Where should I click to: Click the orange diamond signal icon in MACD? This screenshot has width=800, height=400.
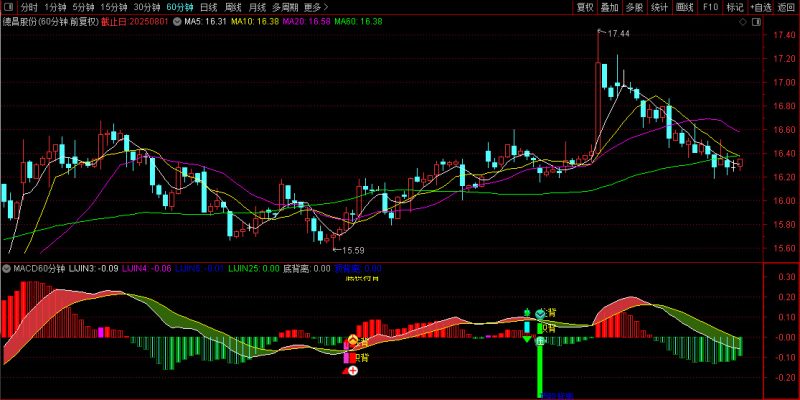pyautogui.click(x=352, y=341)
